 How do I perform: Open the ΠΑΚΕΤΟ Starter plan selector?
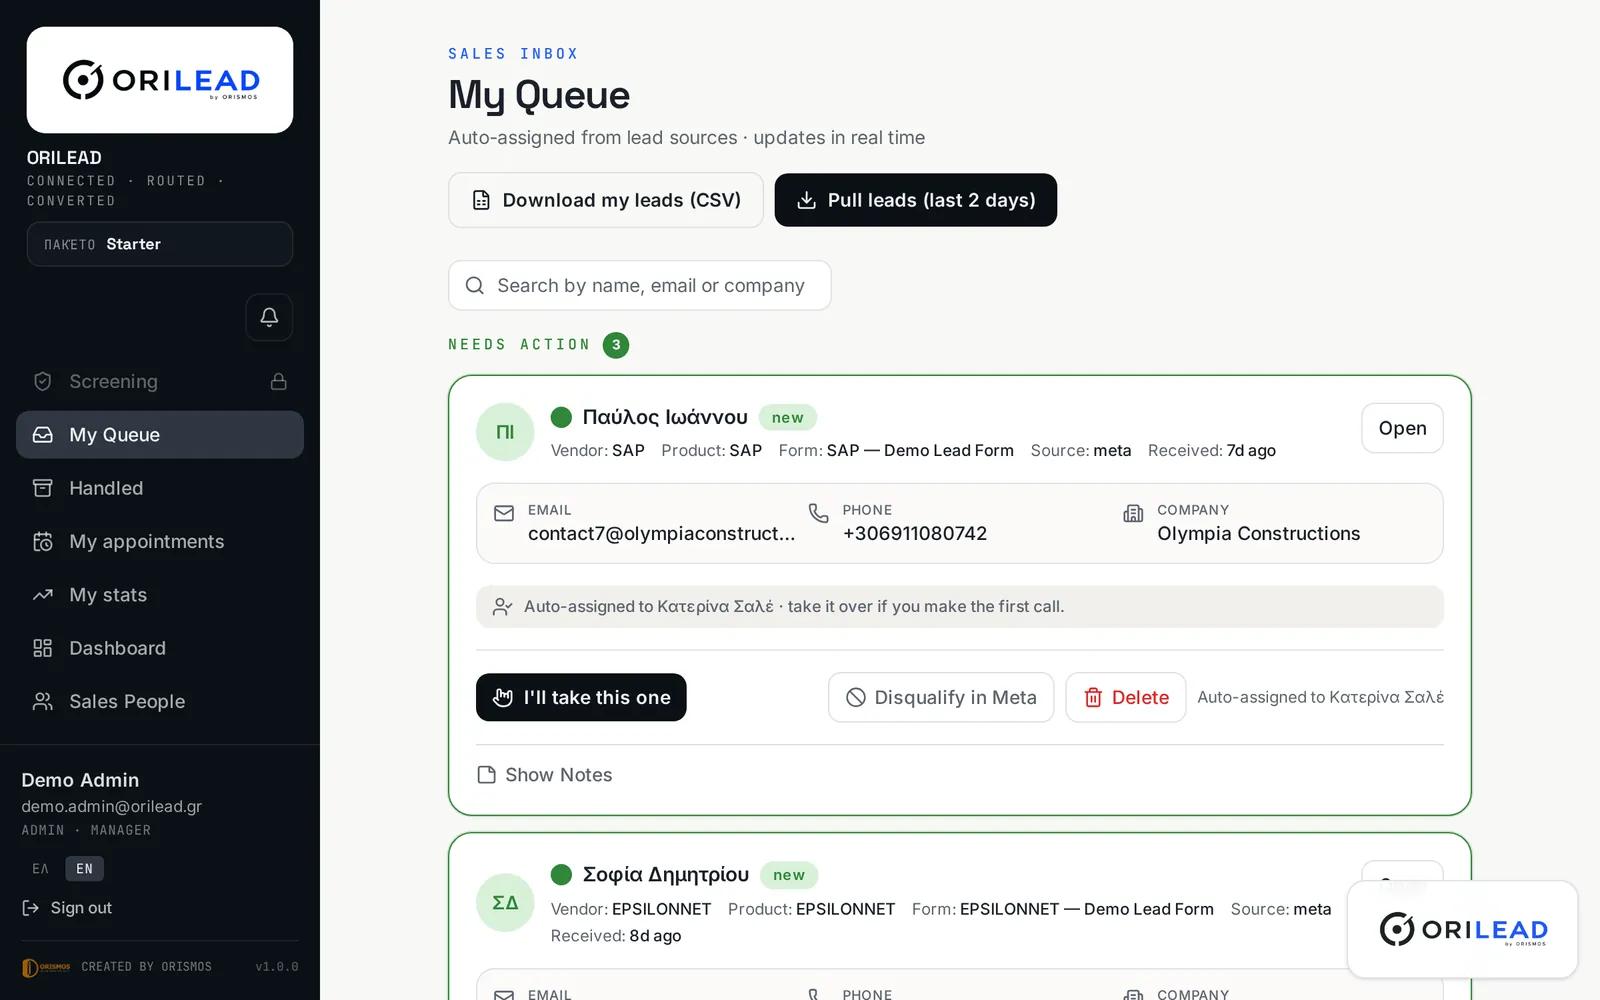pyautogui.click(x=160, y=244)
